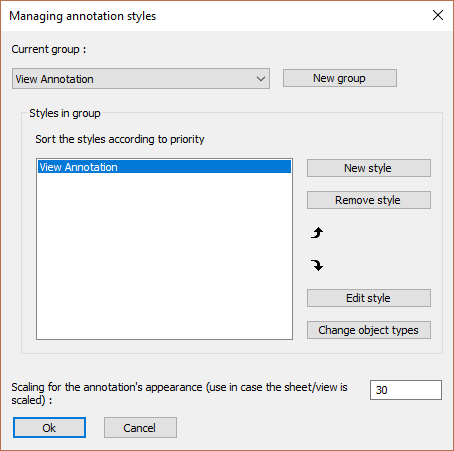Click the Scaling for the annotation's appearance label

pyautogui.click(x=179, y=393)
